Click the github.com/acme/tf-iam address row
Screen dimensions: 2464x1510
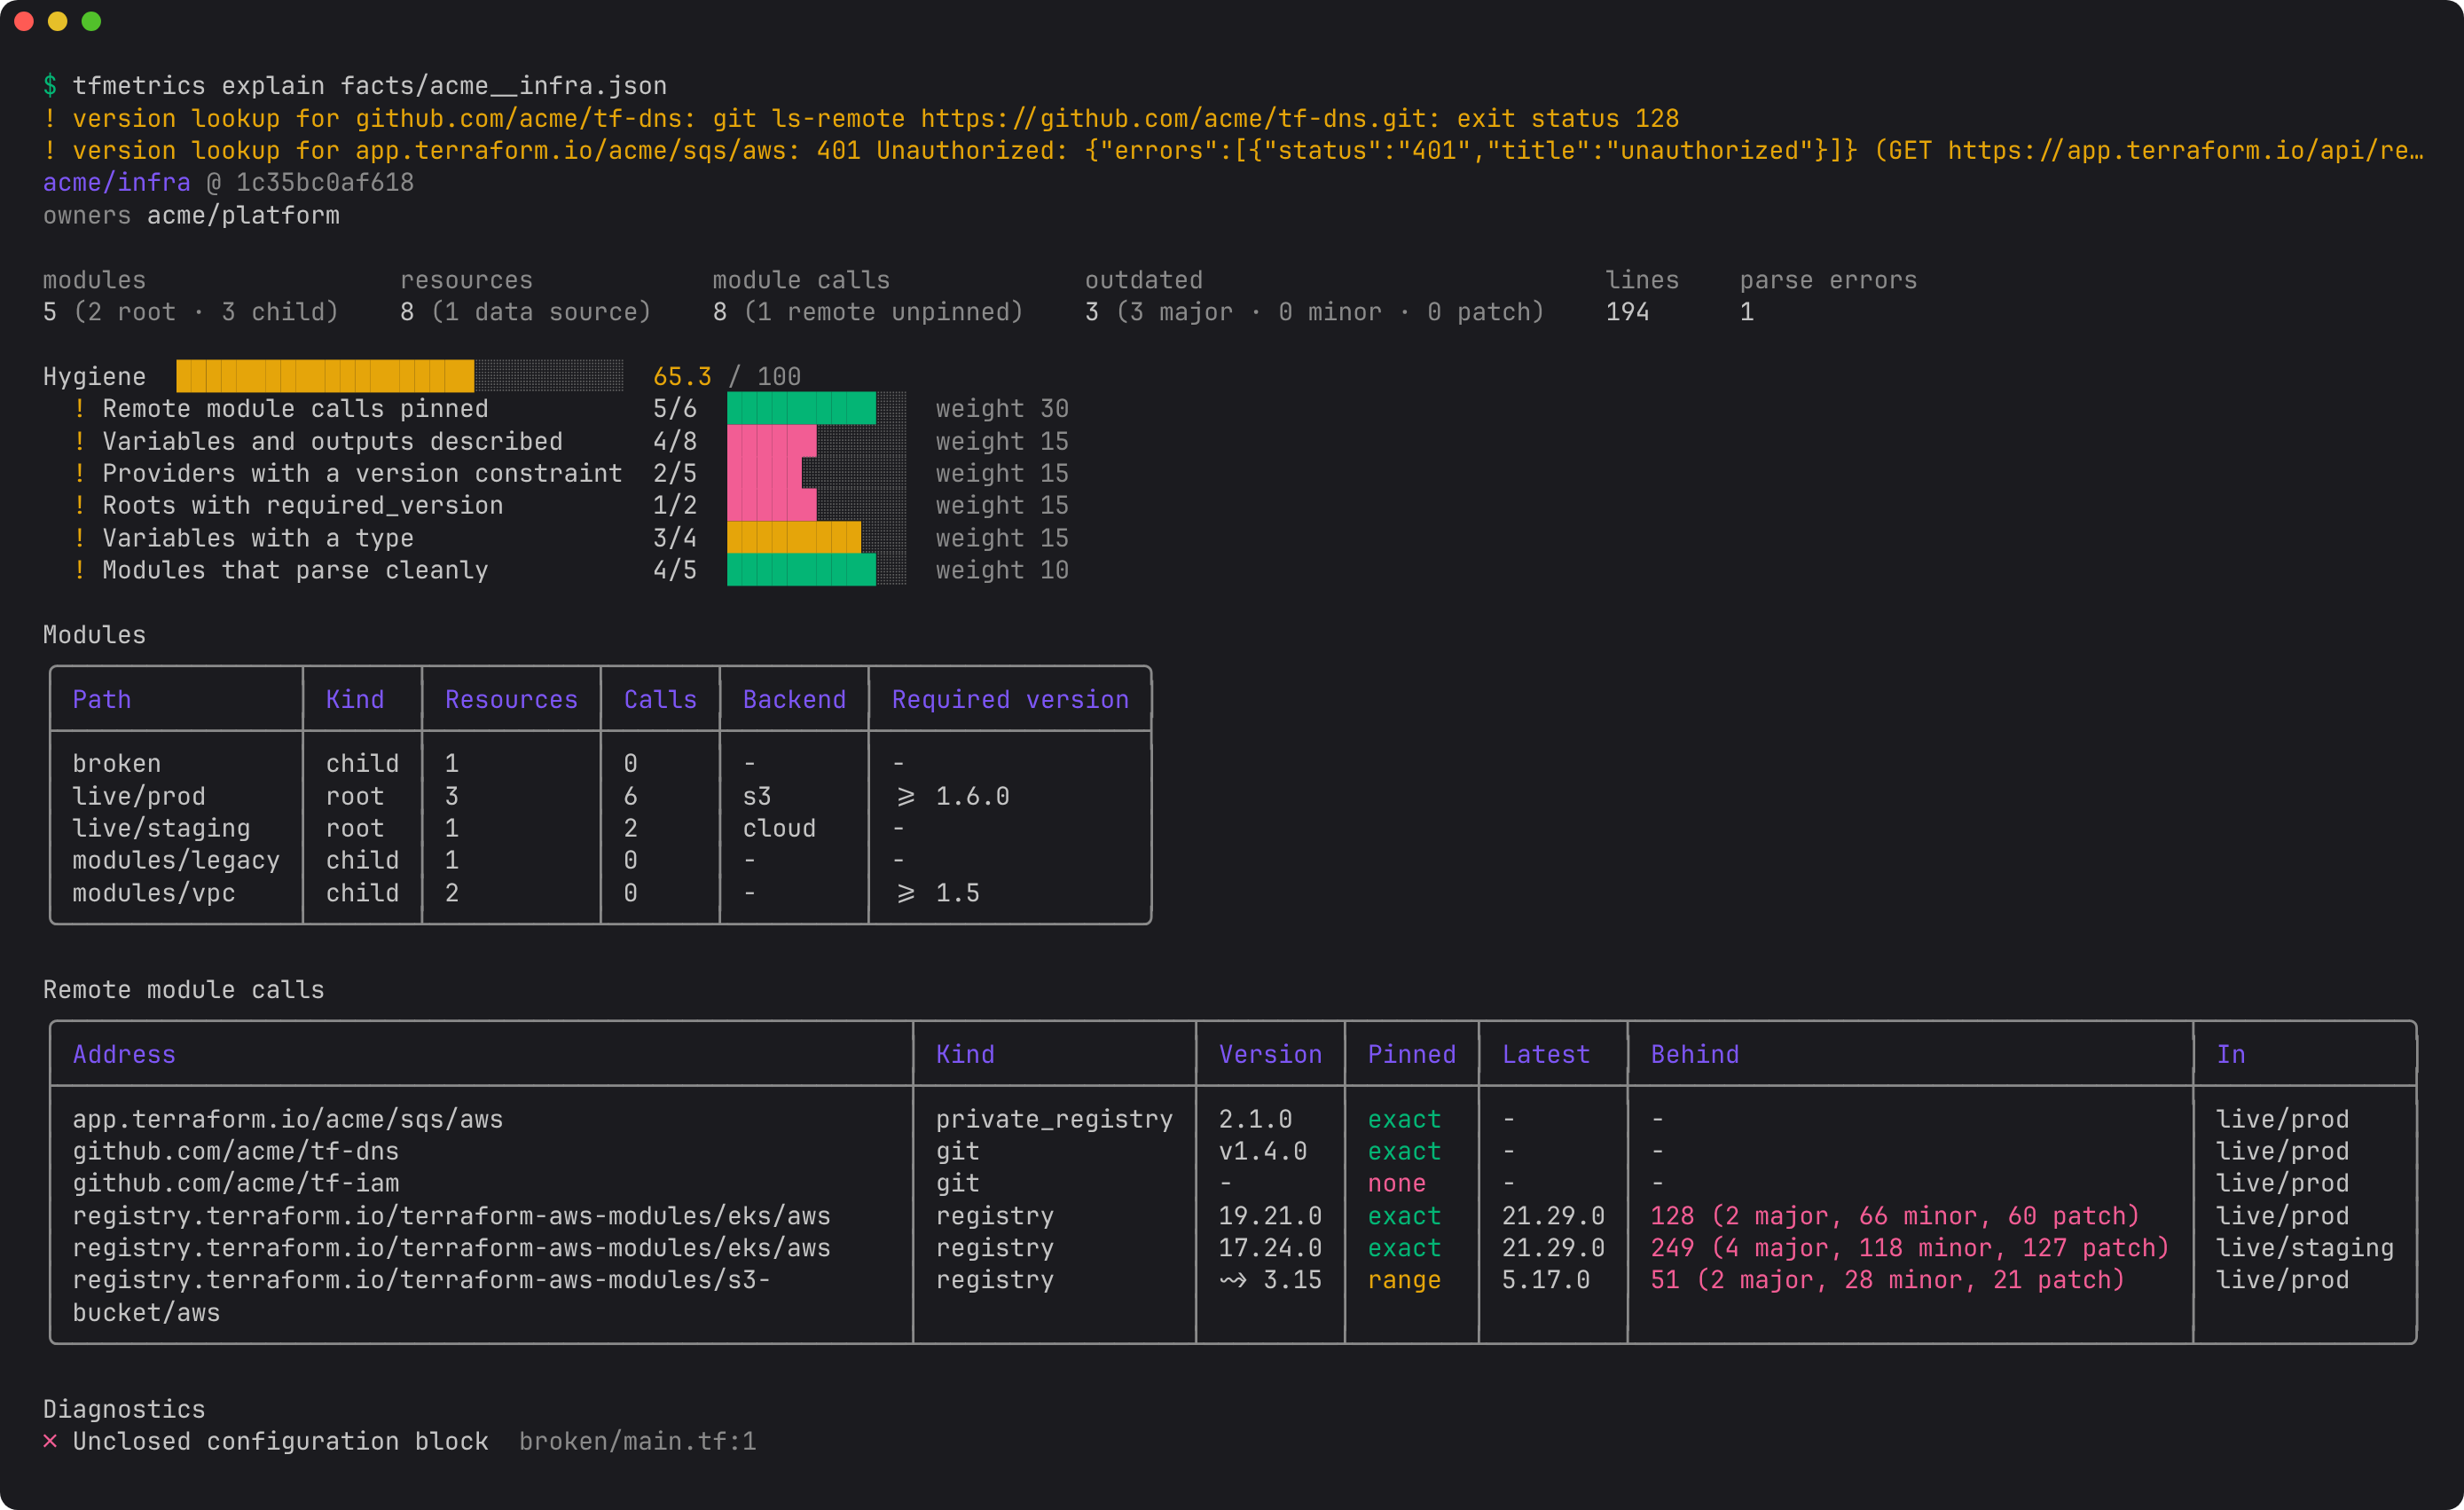click(235, 1183)
